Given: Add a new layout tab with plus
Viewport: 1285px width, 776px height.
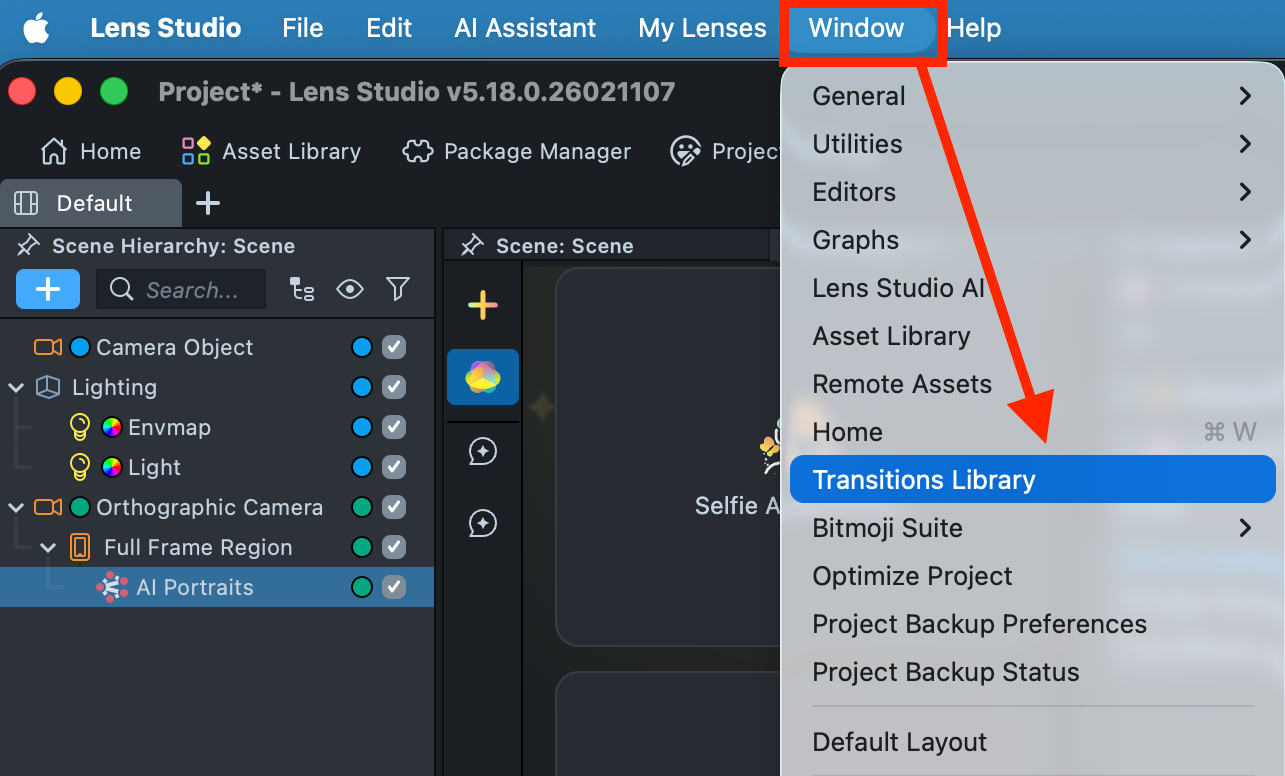Looking at the screenshot, I should point(208,203).
